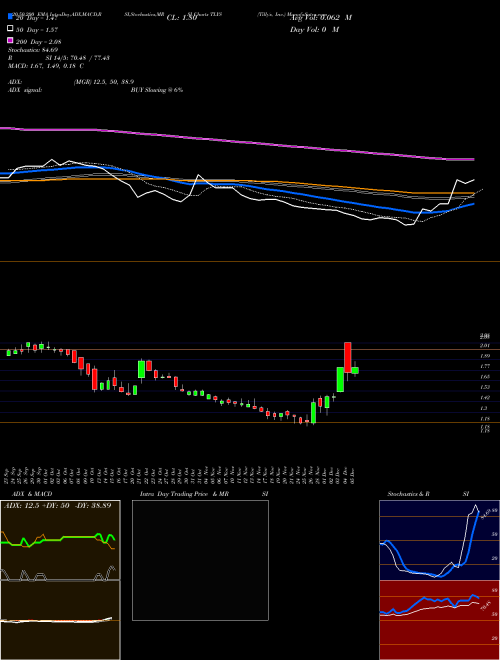Click the 'Avg Vol: 0.062 M' text
This screenshot has width=500, height=660.
tap(321, 18)
